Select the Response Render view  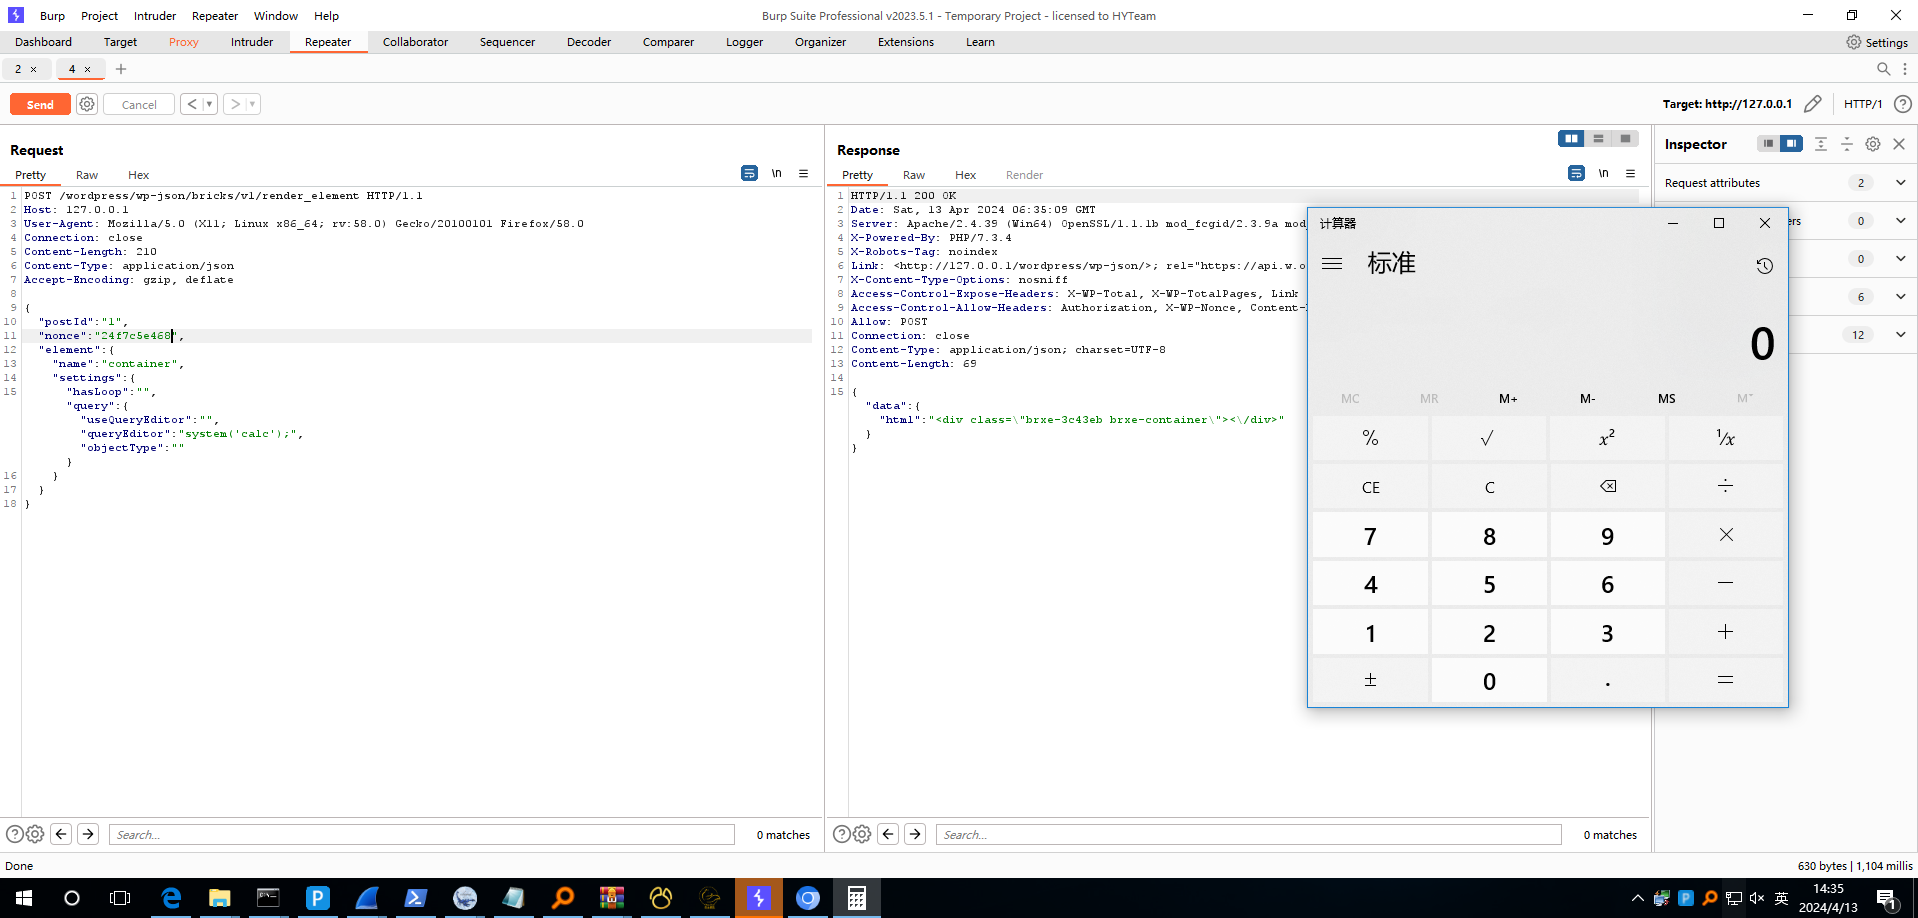pos(1024,175)
